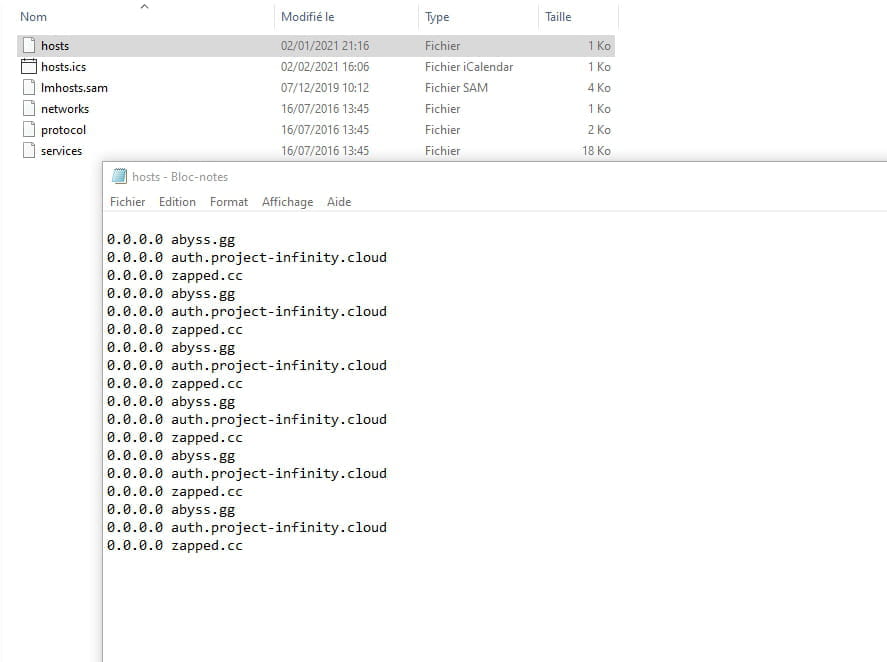Select the file named protocol

pos(63,130)
